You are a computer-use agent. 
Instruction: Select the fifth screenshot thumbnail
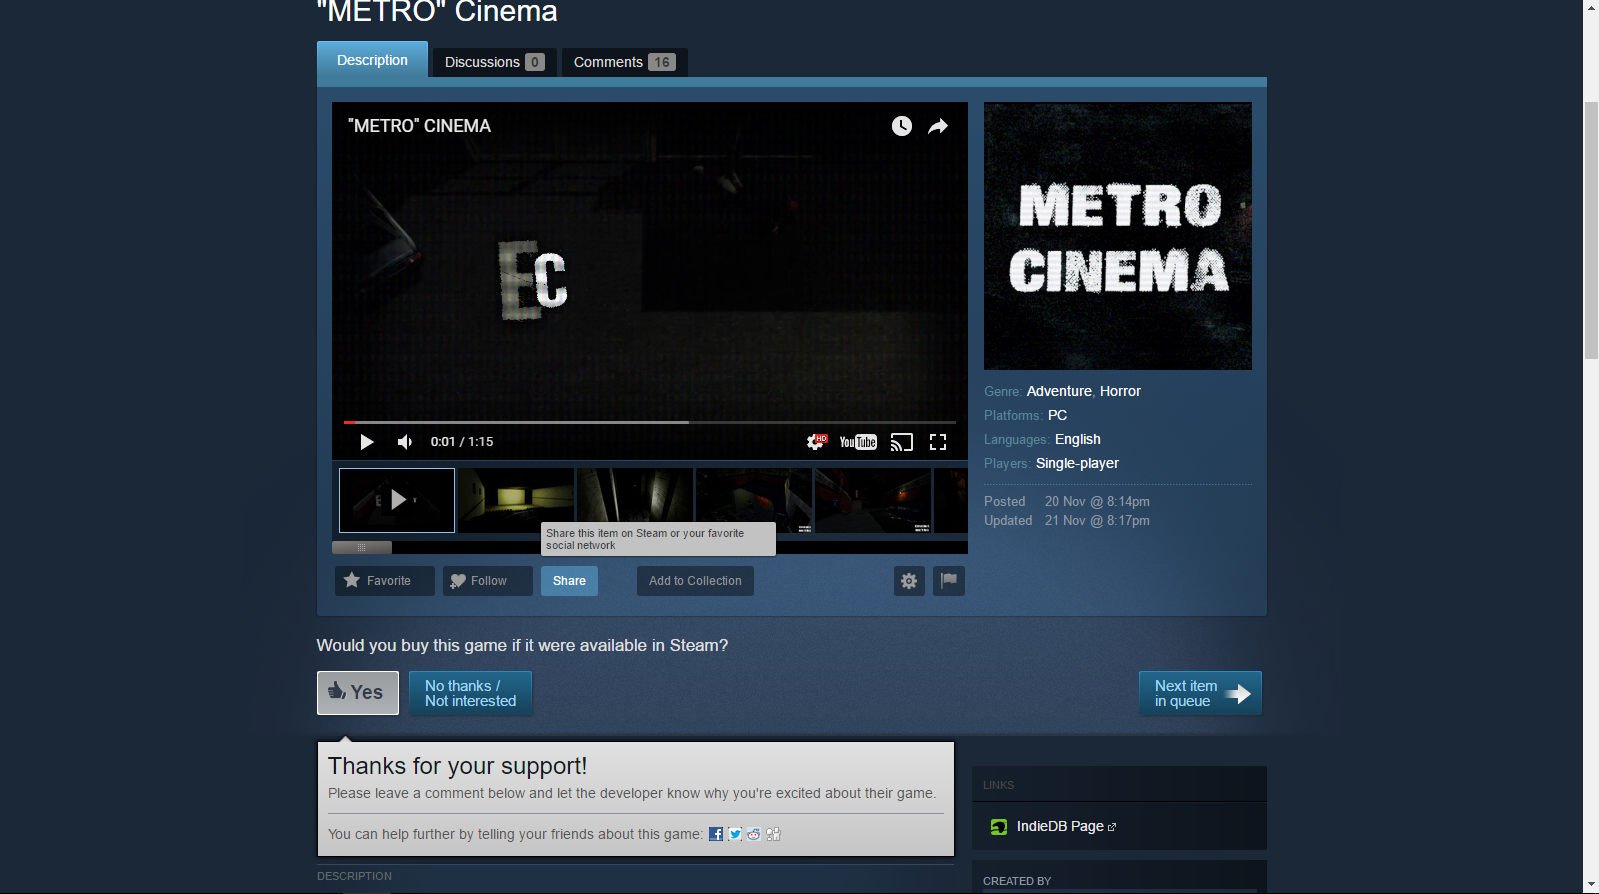click(x=873, y=500)
